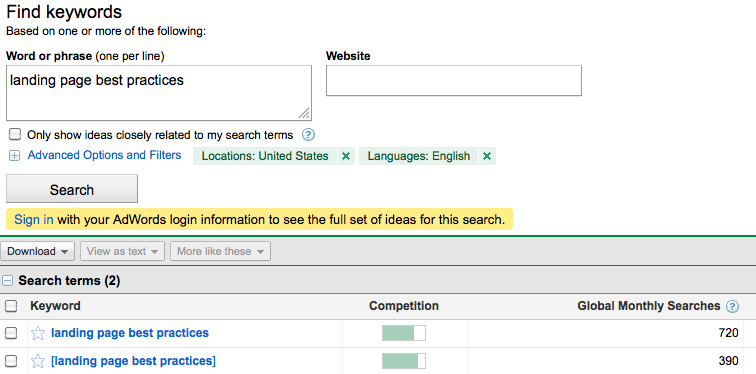Click help icon next to Global Monthly Searches

pos(732,307)
